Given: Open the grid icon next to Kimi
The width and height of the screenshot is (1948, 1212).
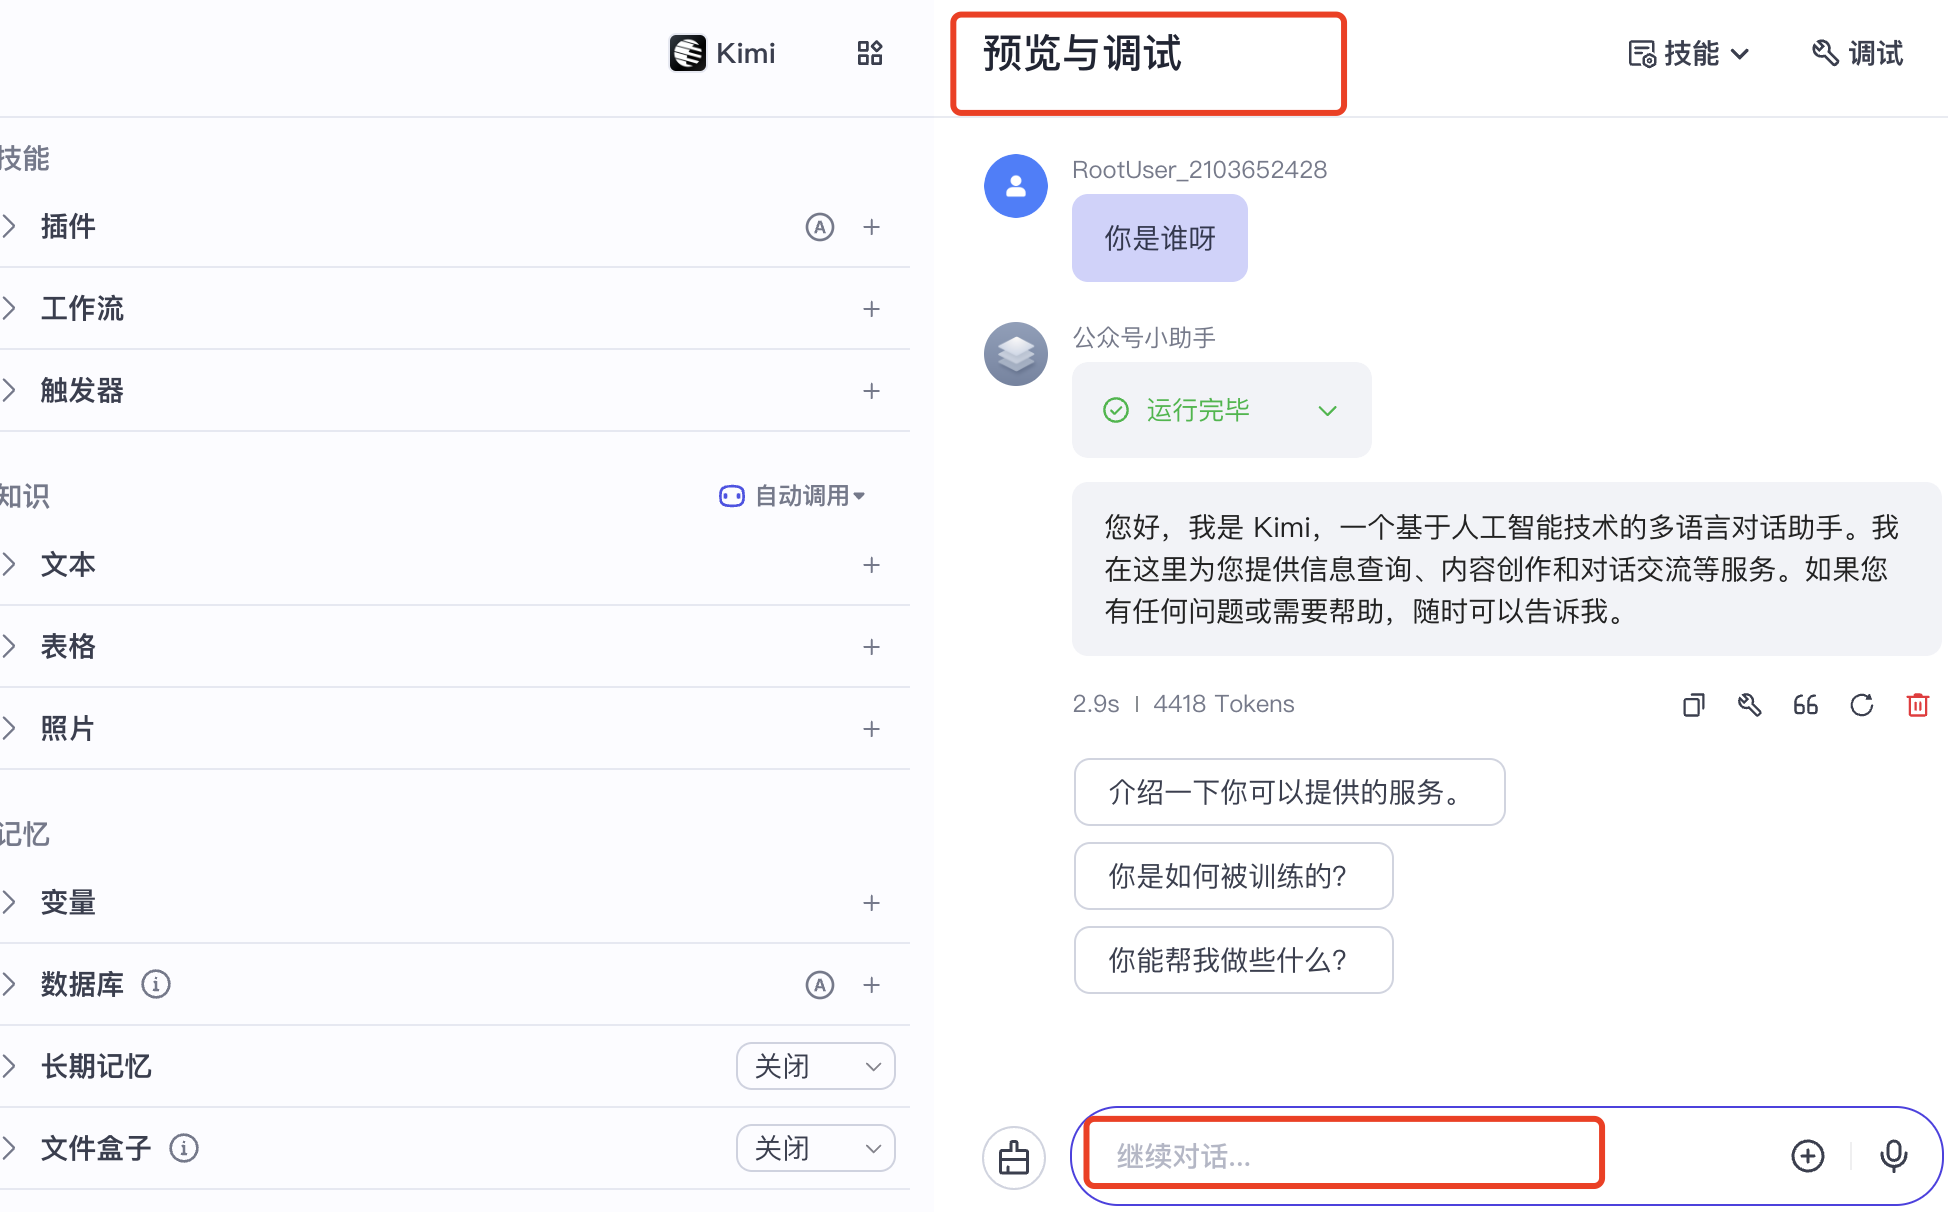Looking at the screenshot, I should click(870, 53).
